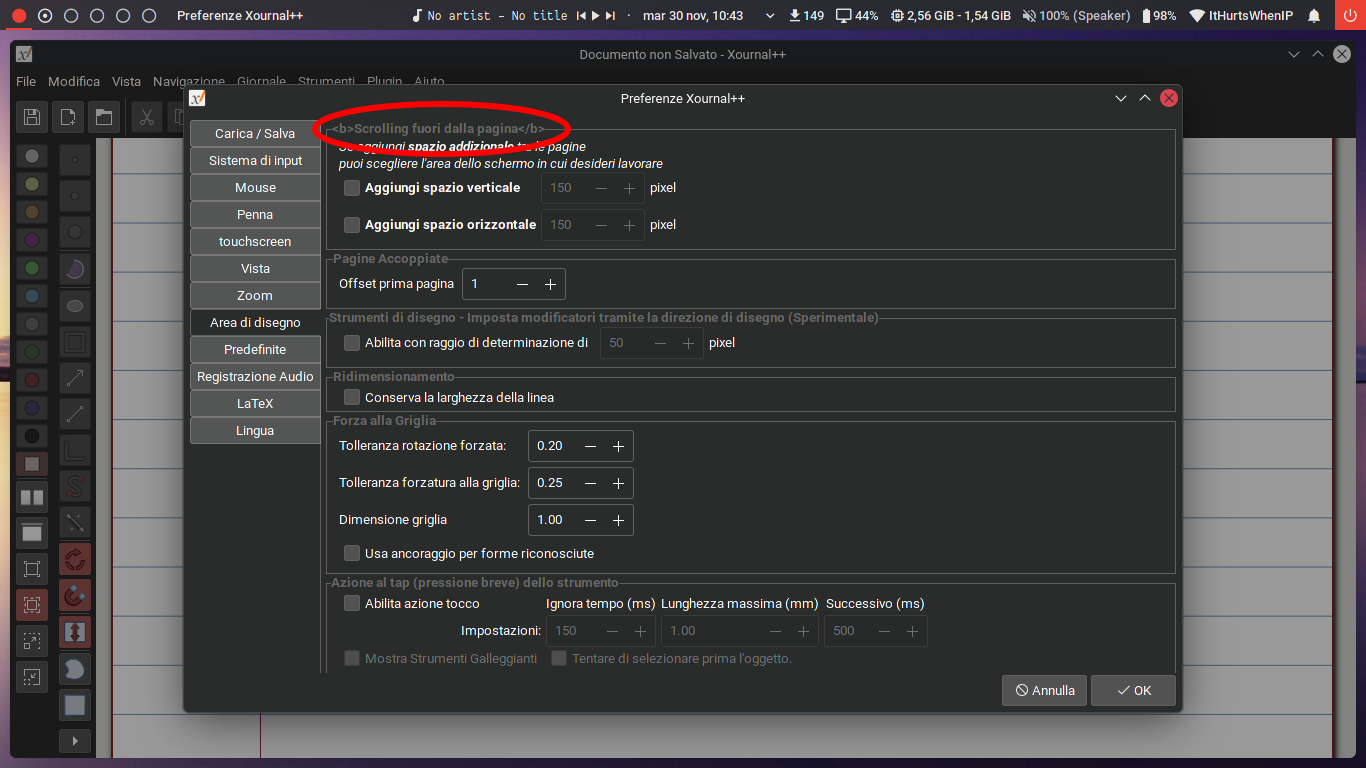Click the vertical space tool icon highlighted in red

pyautogui.click(x=75, y=633)
